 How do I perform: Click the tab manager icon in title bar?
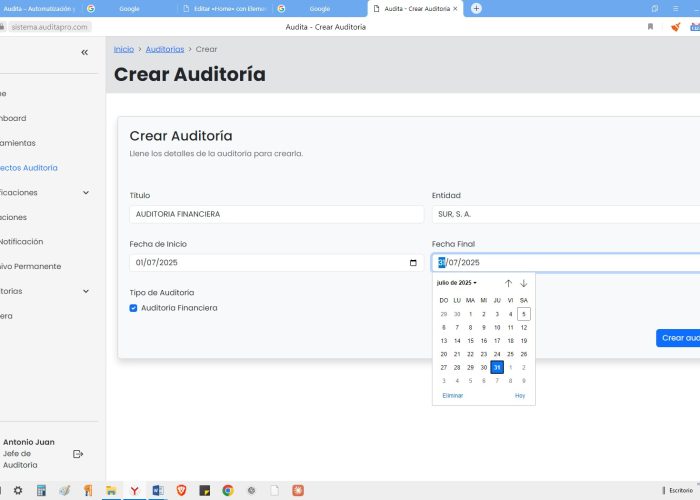click(655, 8)
